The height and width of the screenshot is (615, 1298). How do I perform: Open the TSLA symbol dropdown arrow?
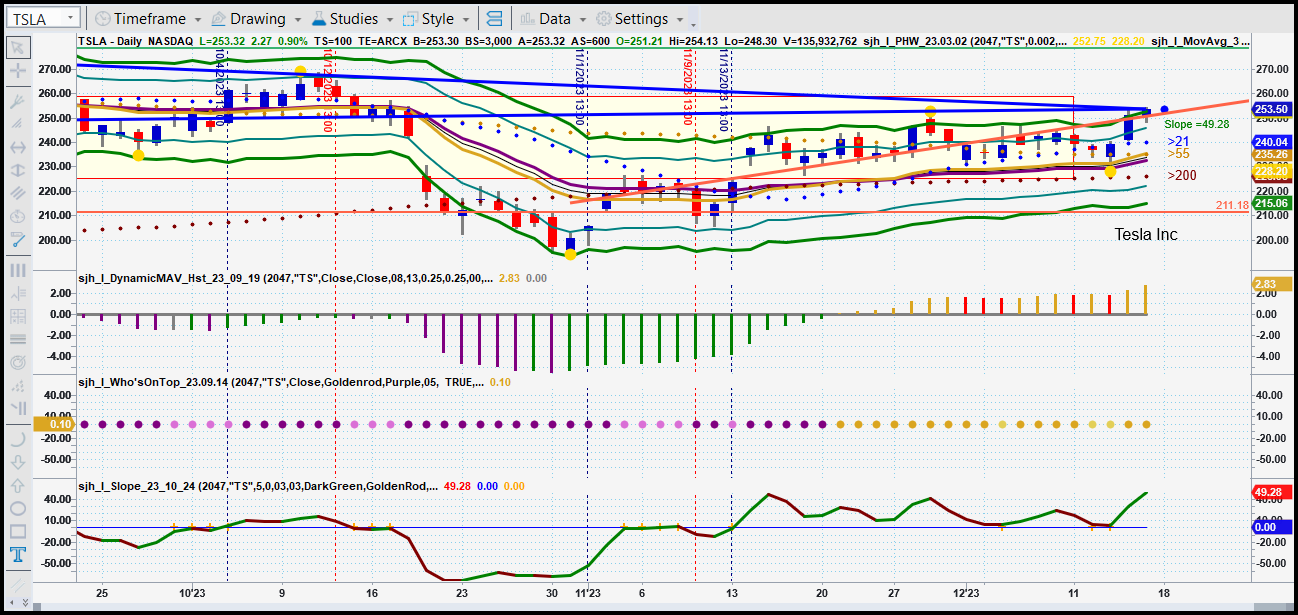click(x=72, y=19)
